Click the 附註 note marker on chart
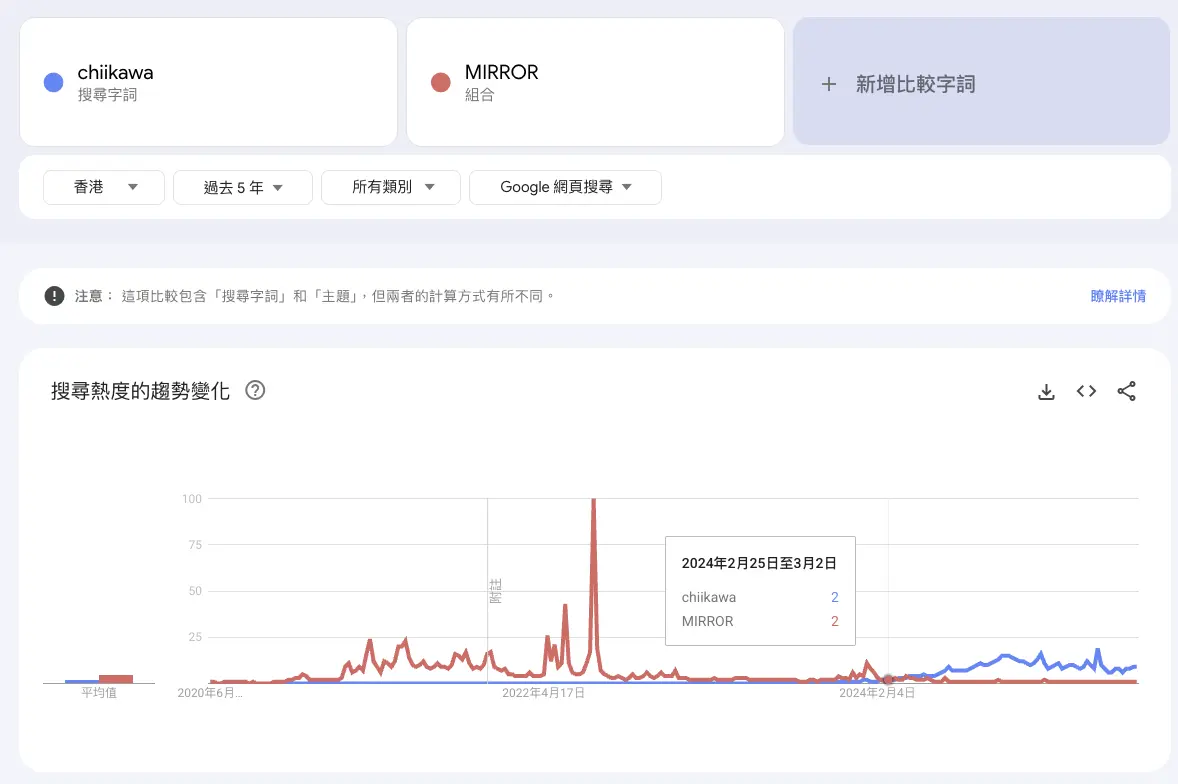This screenshot has width=1178, height=784. 495,591
